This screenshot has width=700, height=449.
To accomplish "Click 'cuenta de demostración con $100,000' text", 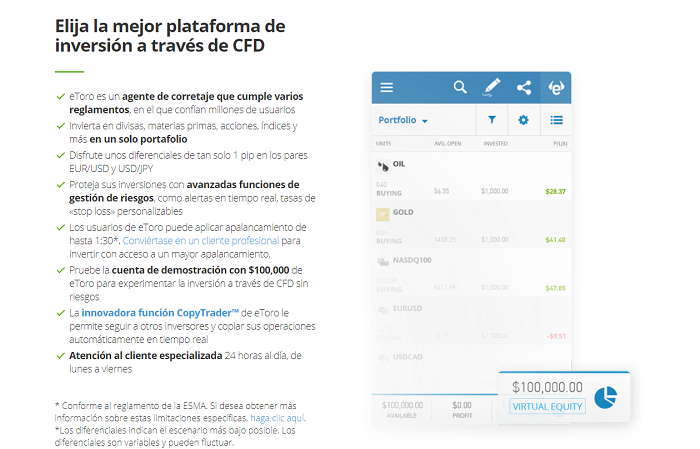I will (x=200, y=270).
